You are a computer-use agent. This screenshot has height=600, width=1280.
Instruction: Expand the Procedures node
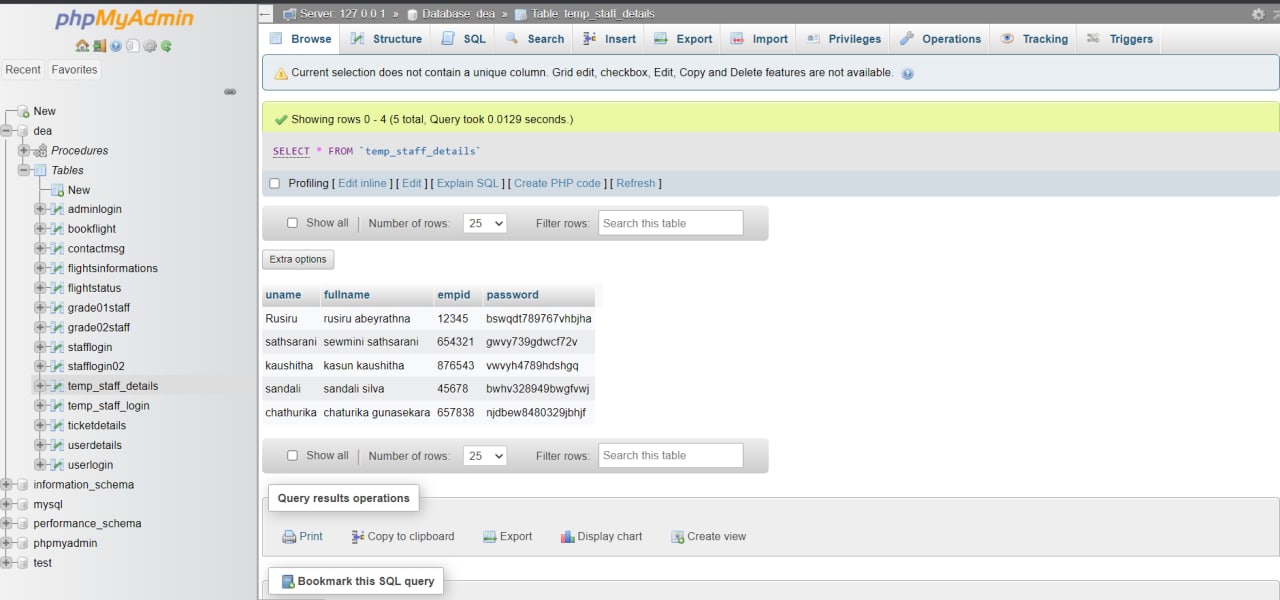tap(23, 151)
